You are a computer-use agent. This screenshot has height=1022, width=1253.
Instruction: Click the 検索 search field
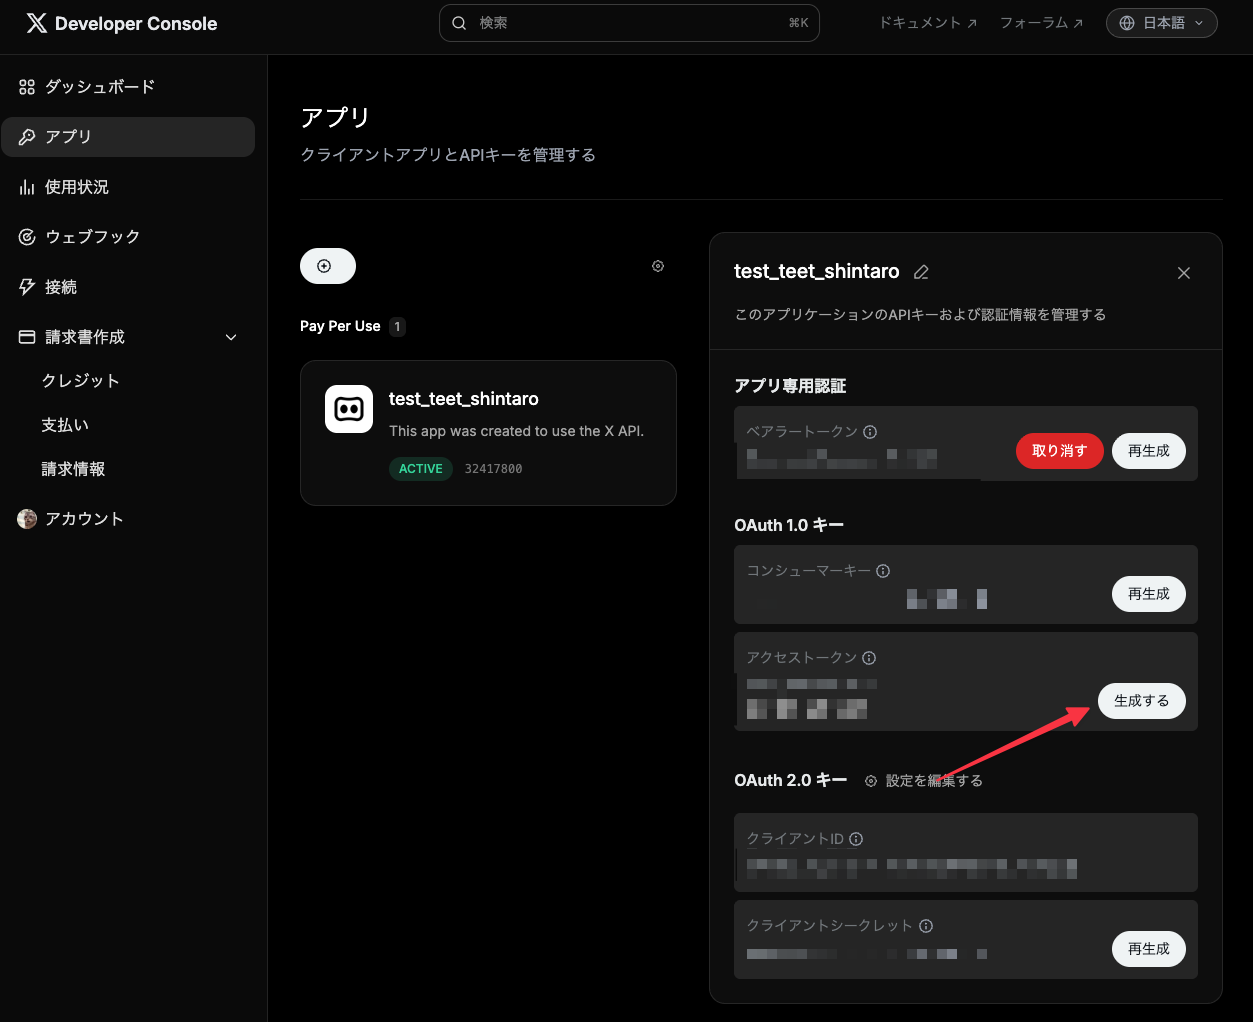coord(628,23)
